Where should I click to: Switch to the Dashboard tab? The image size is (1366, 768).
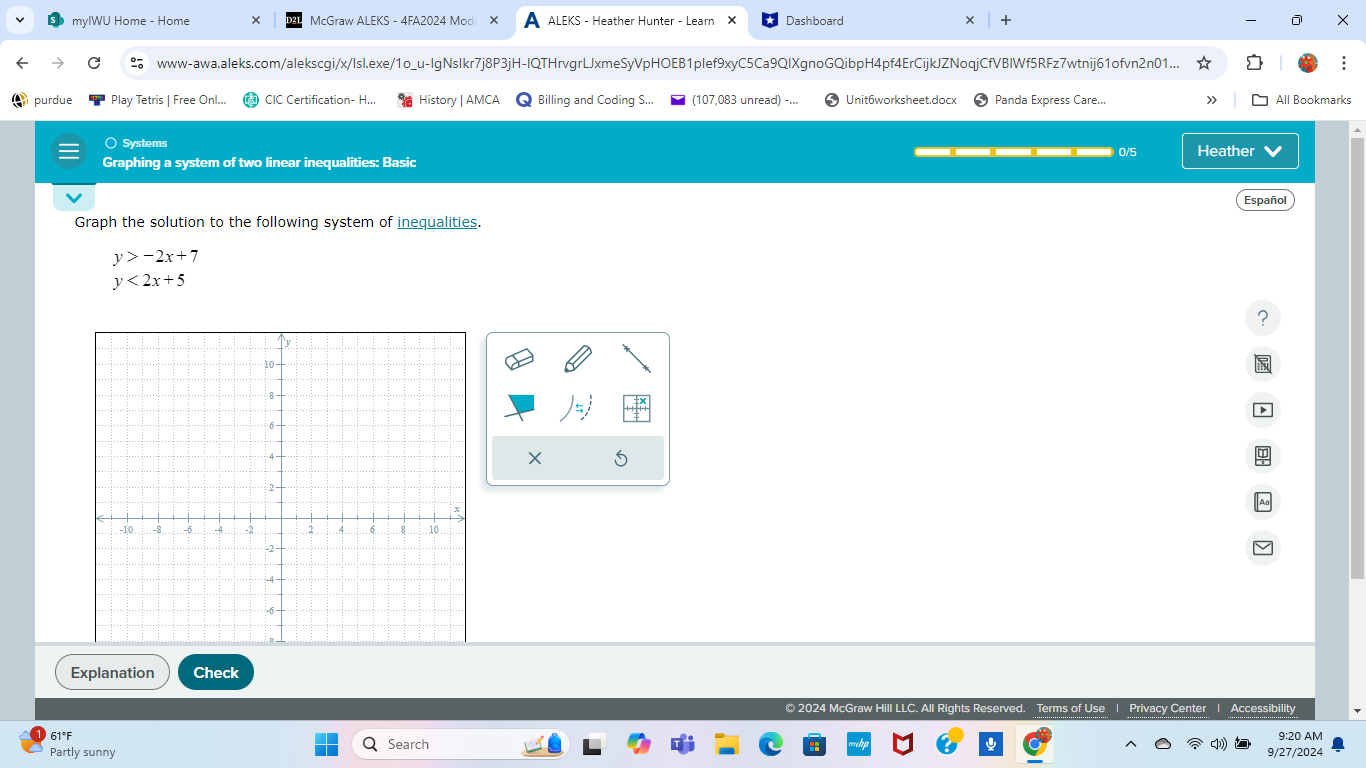(x=866, y=20)
